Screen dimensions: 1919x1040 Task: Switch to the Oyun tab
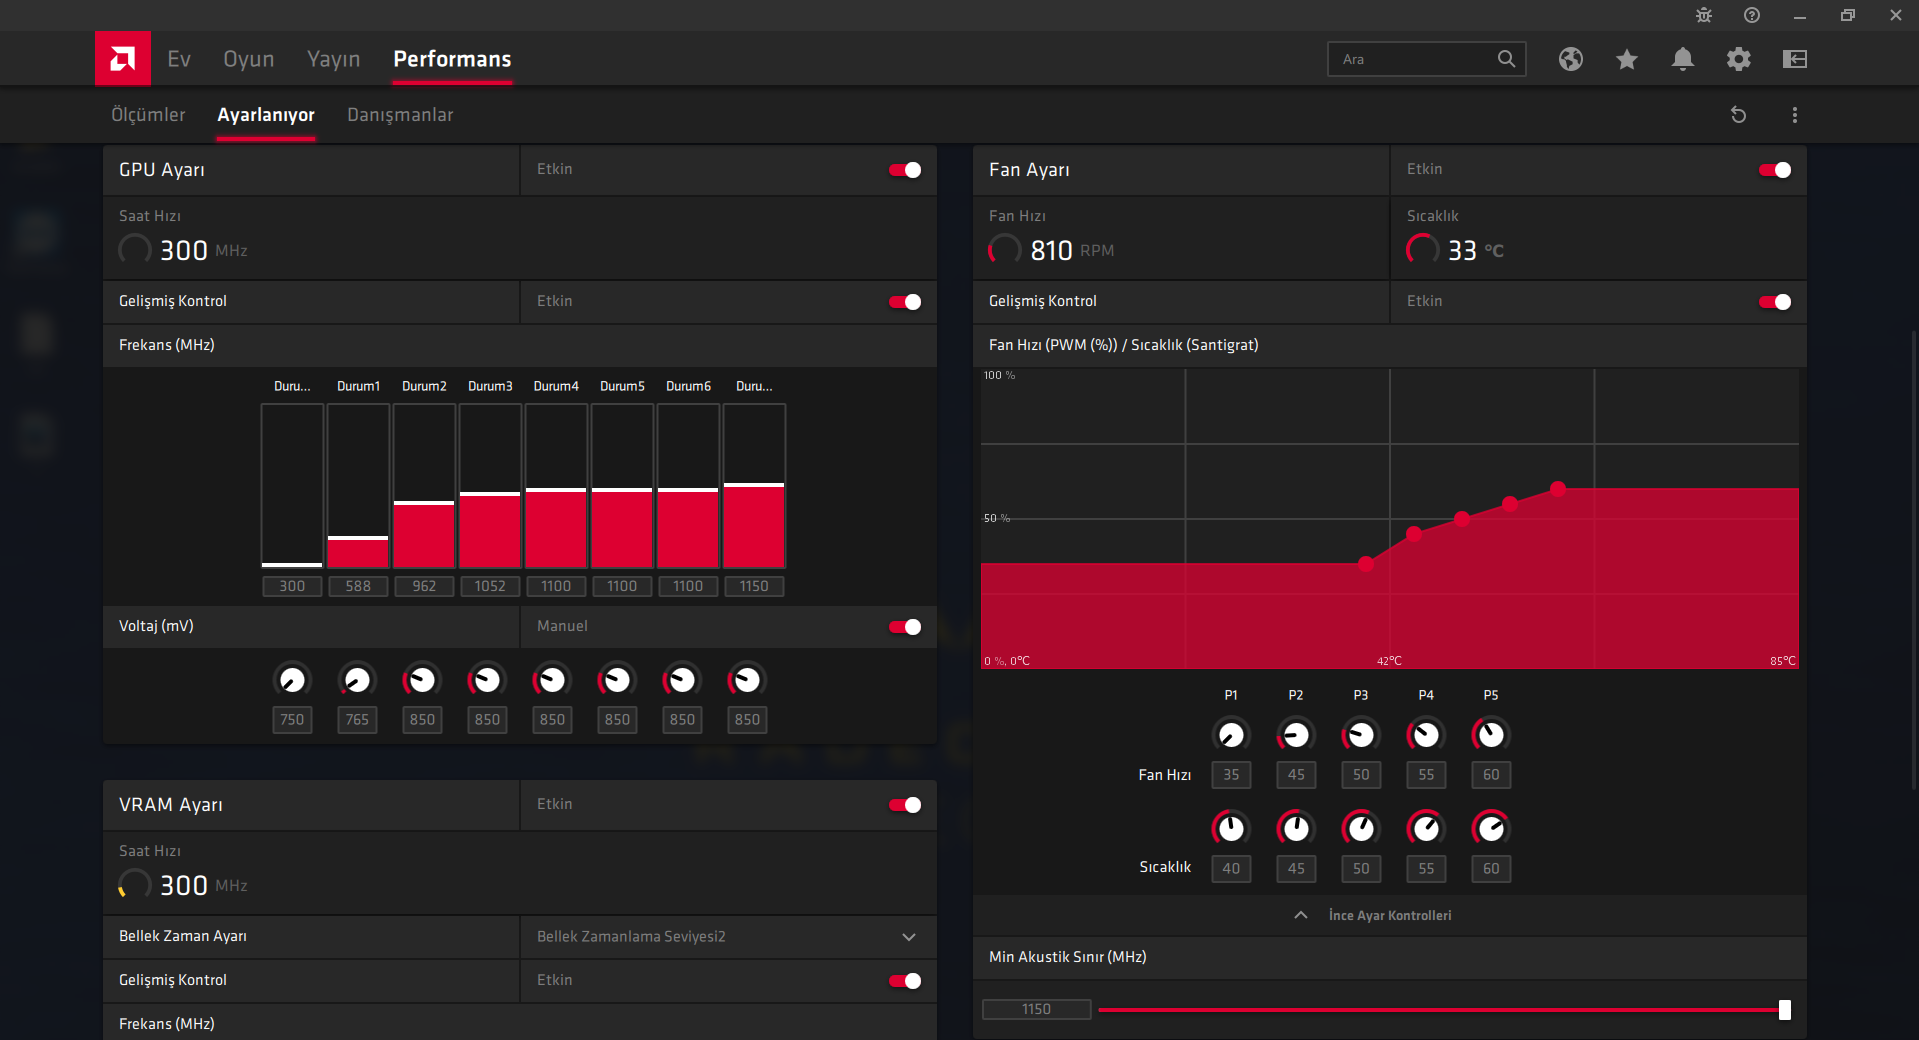click(x=248, y=59)
